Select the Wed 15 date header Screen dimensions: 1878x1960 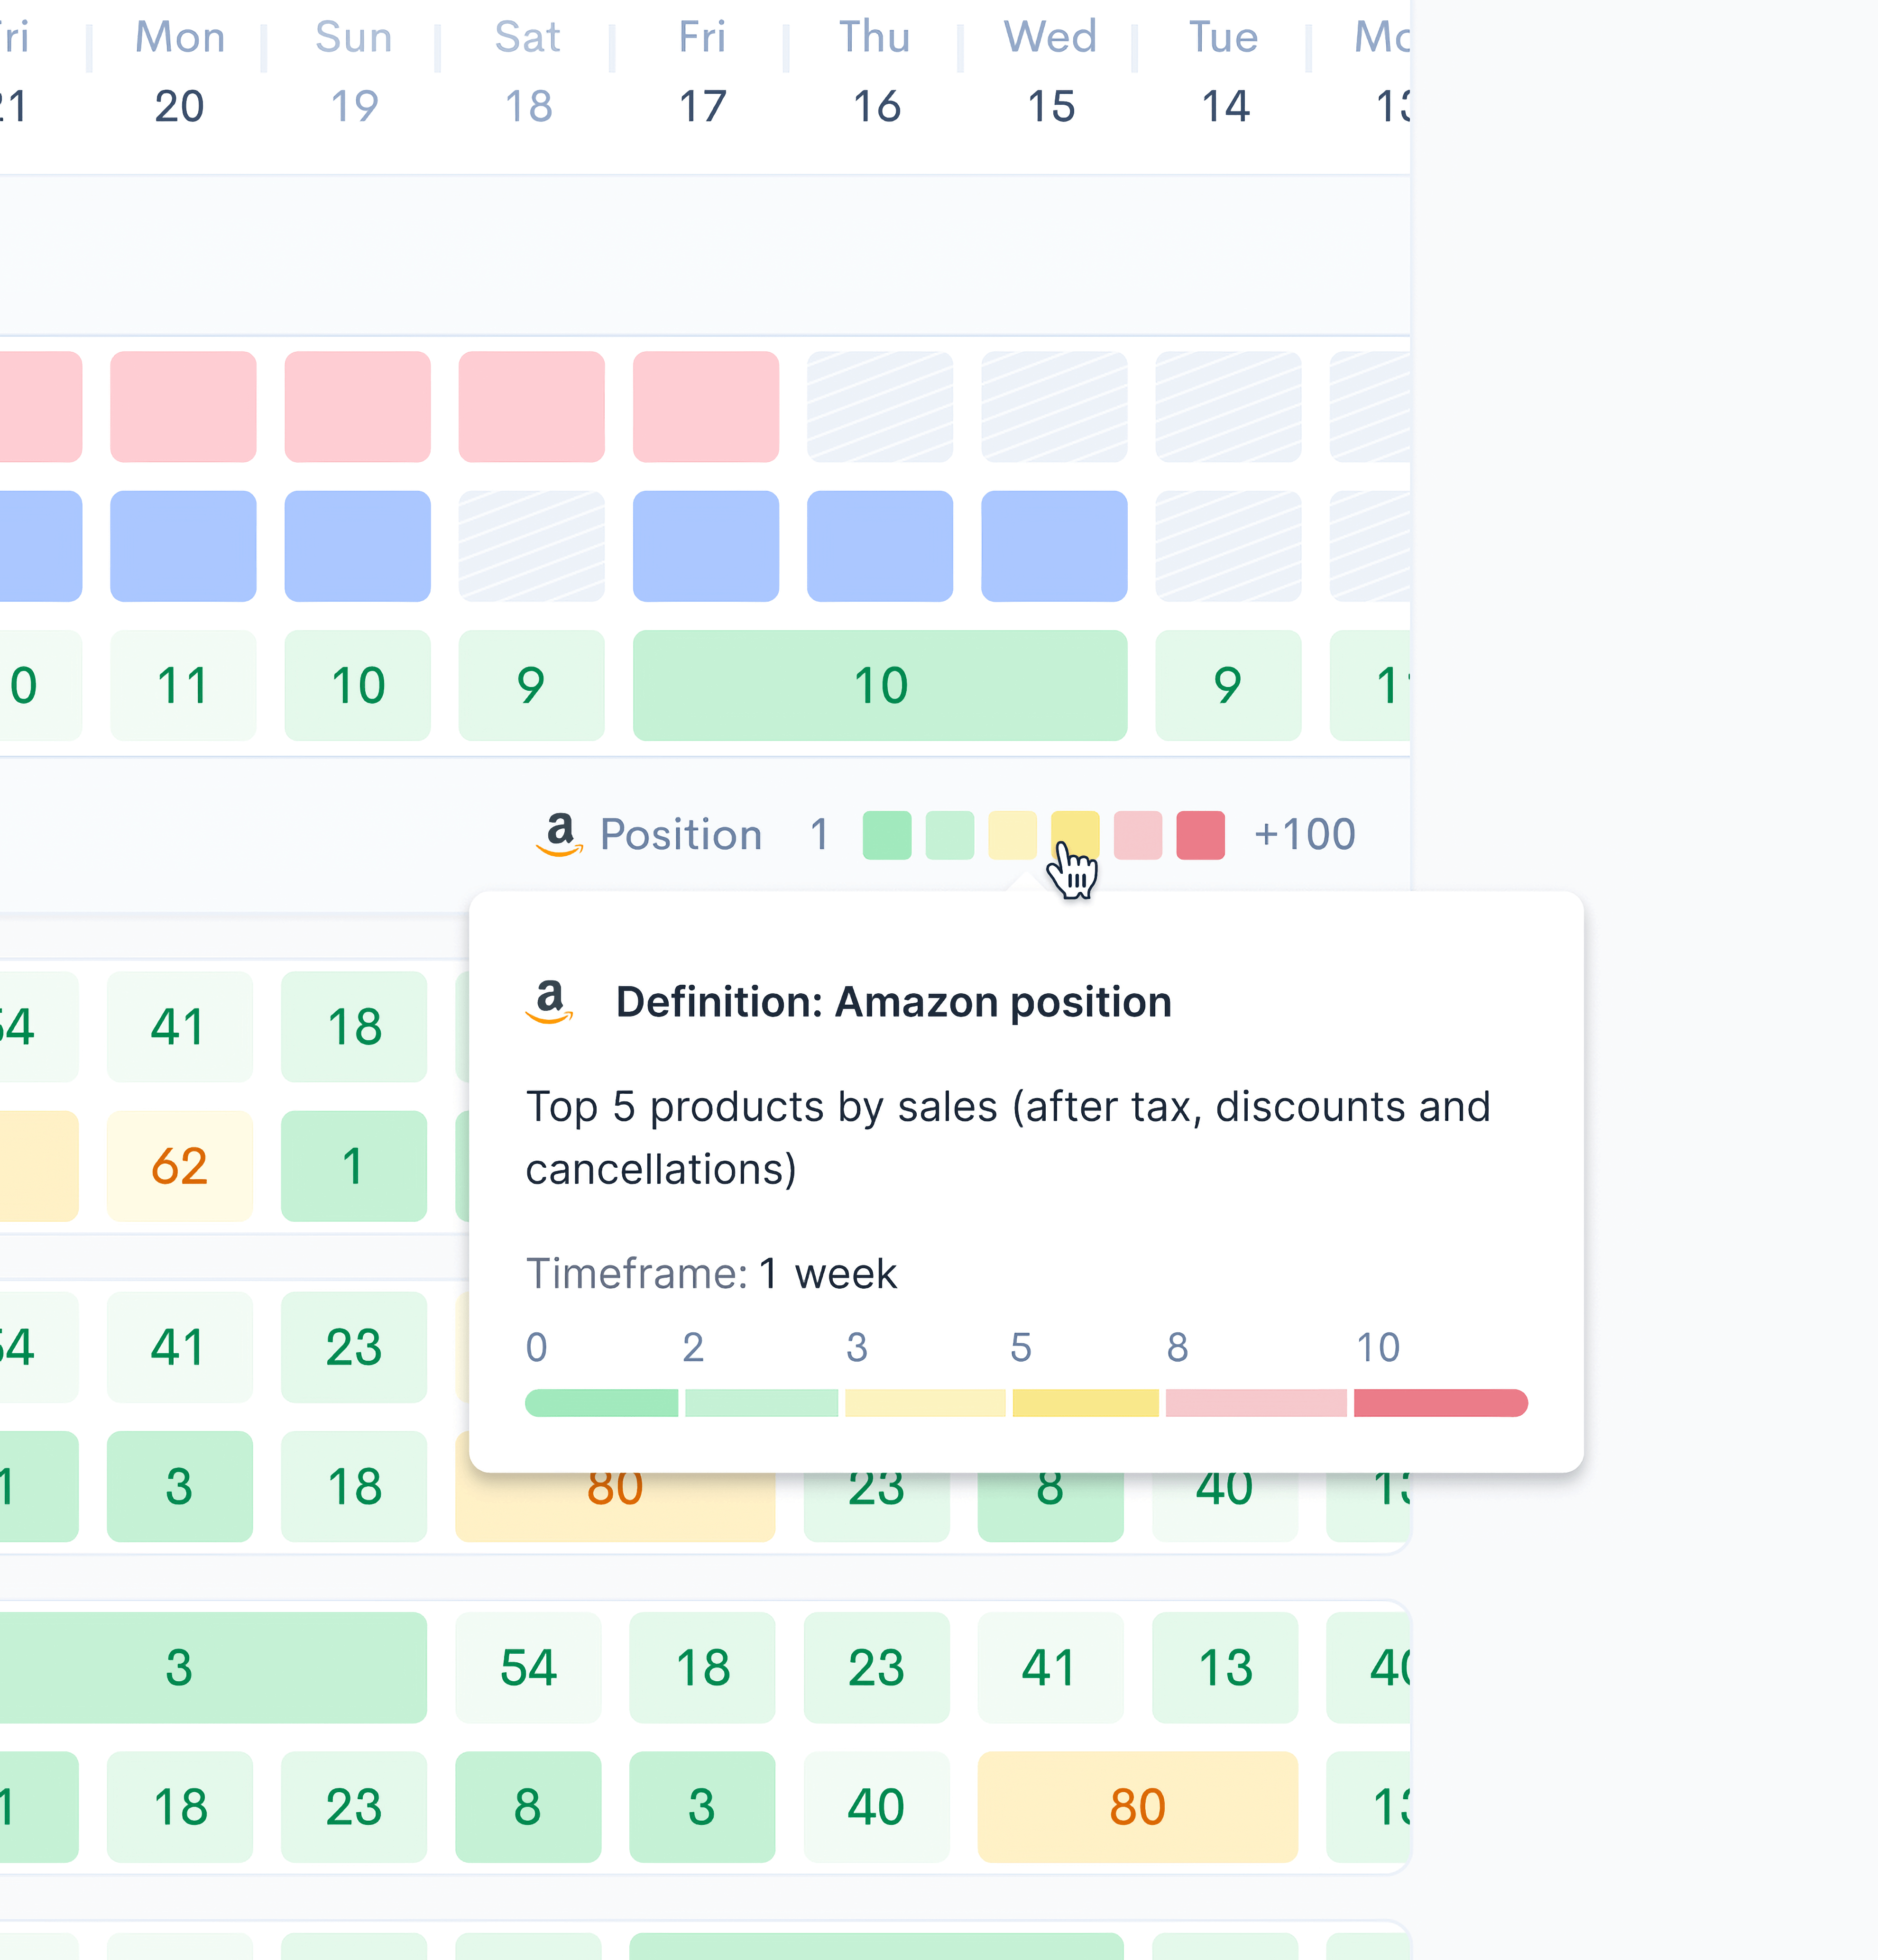(1050, 72)
